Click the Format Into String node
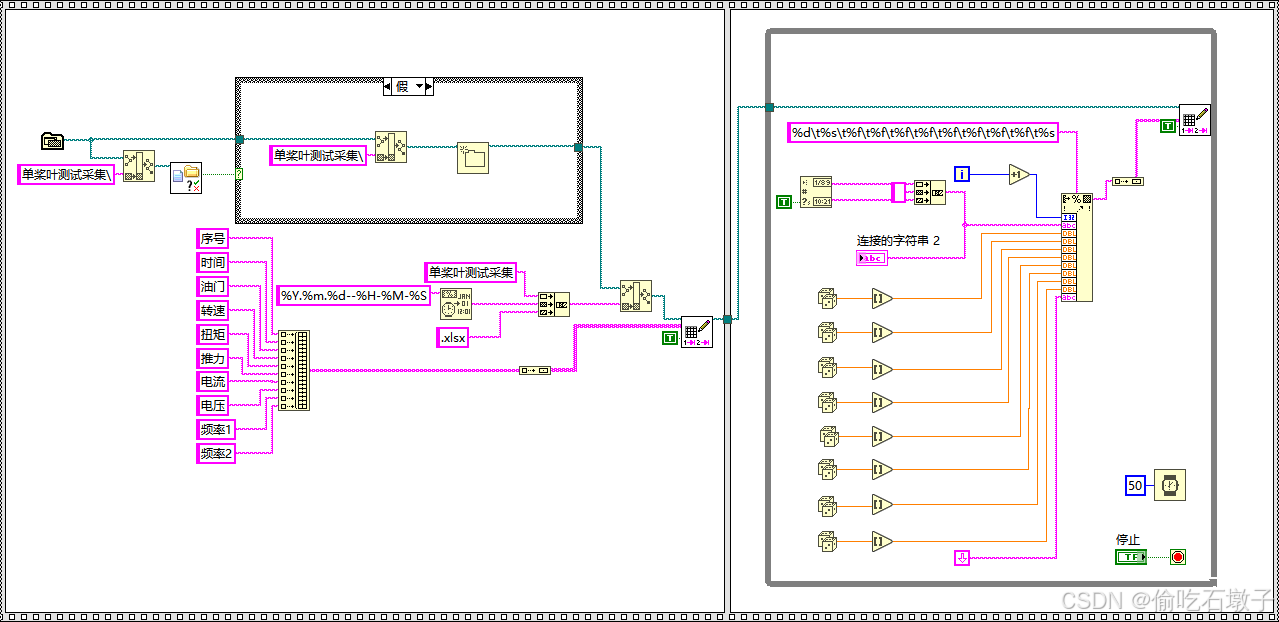This screenshot has width=1279, height=622. [1077, 247]
